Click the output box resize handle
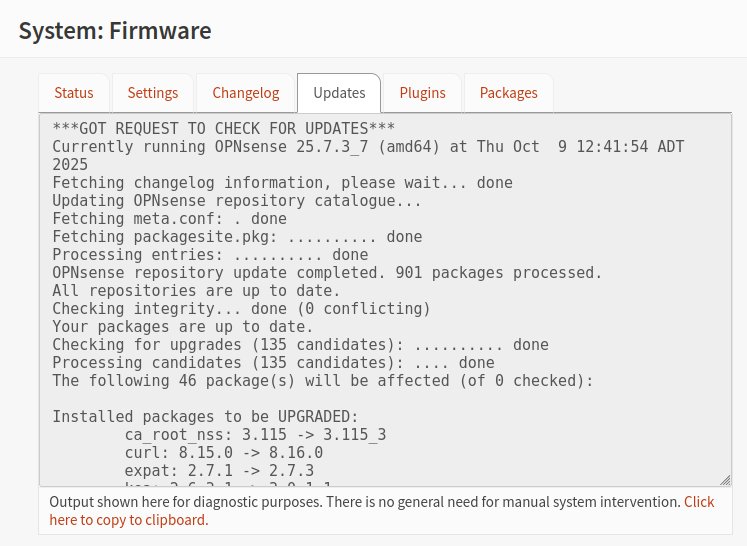 [x=725, y=480]
